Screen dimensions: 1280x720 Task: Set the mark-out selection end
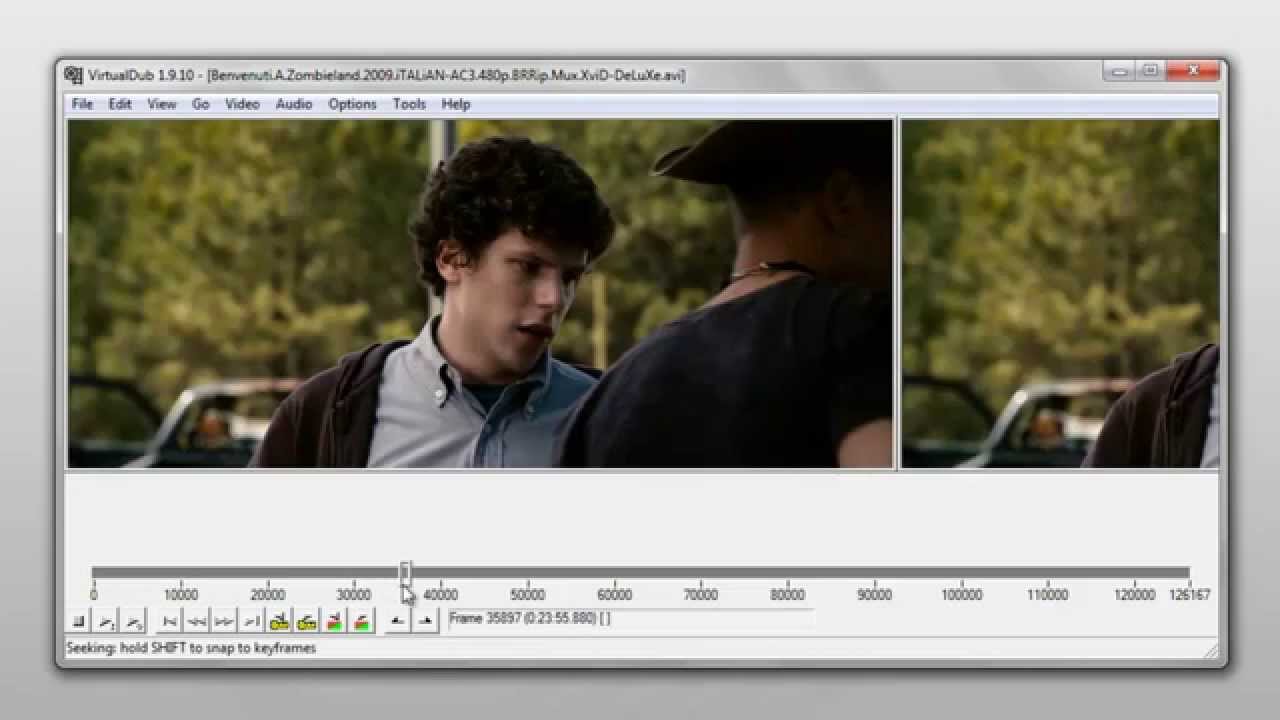[x=426, y=622]
